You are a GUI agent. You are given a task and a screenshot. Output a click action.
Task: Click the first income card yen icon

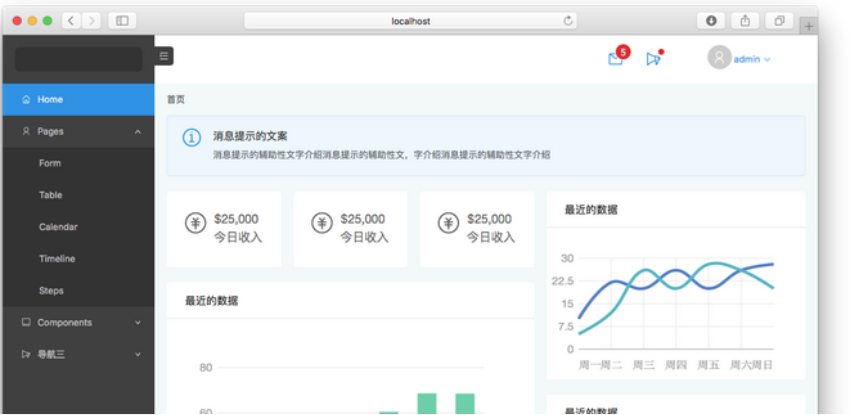195,223
